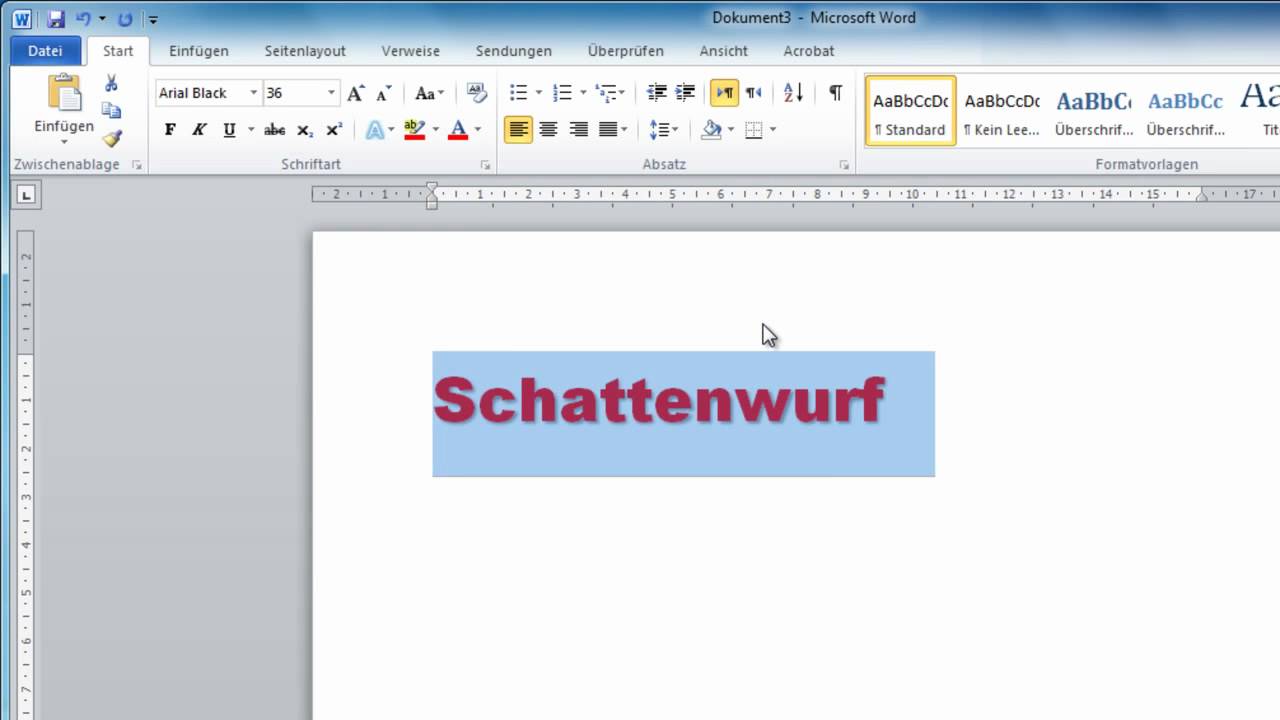
Task: Undo the last action
Action: pyautogui.click(x=83, y=18)
